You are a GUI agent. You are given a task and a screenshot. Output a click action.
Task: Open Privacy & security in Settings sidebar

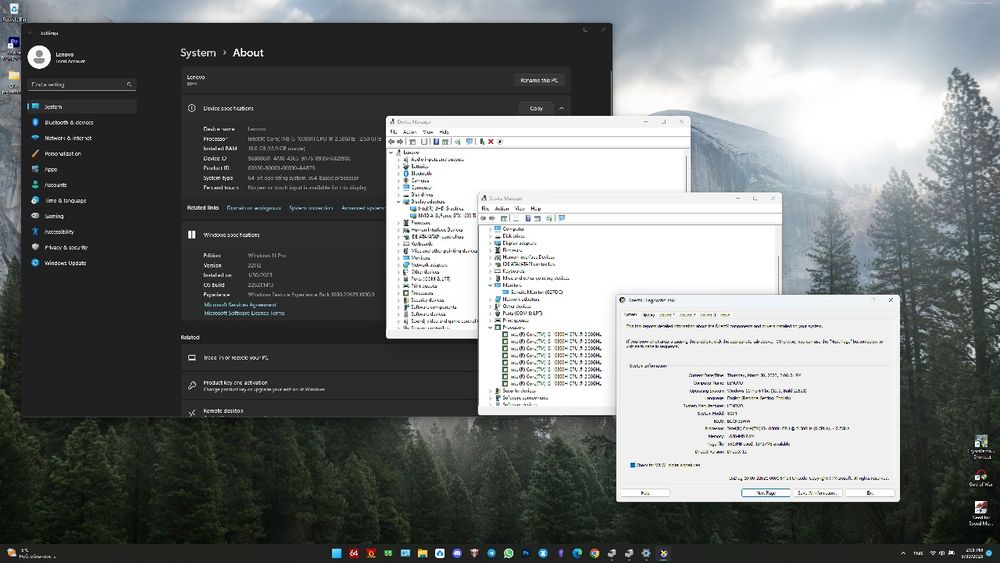coord(82,247)
